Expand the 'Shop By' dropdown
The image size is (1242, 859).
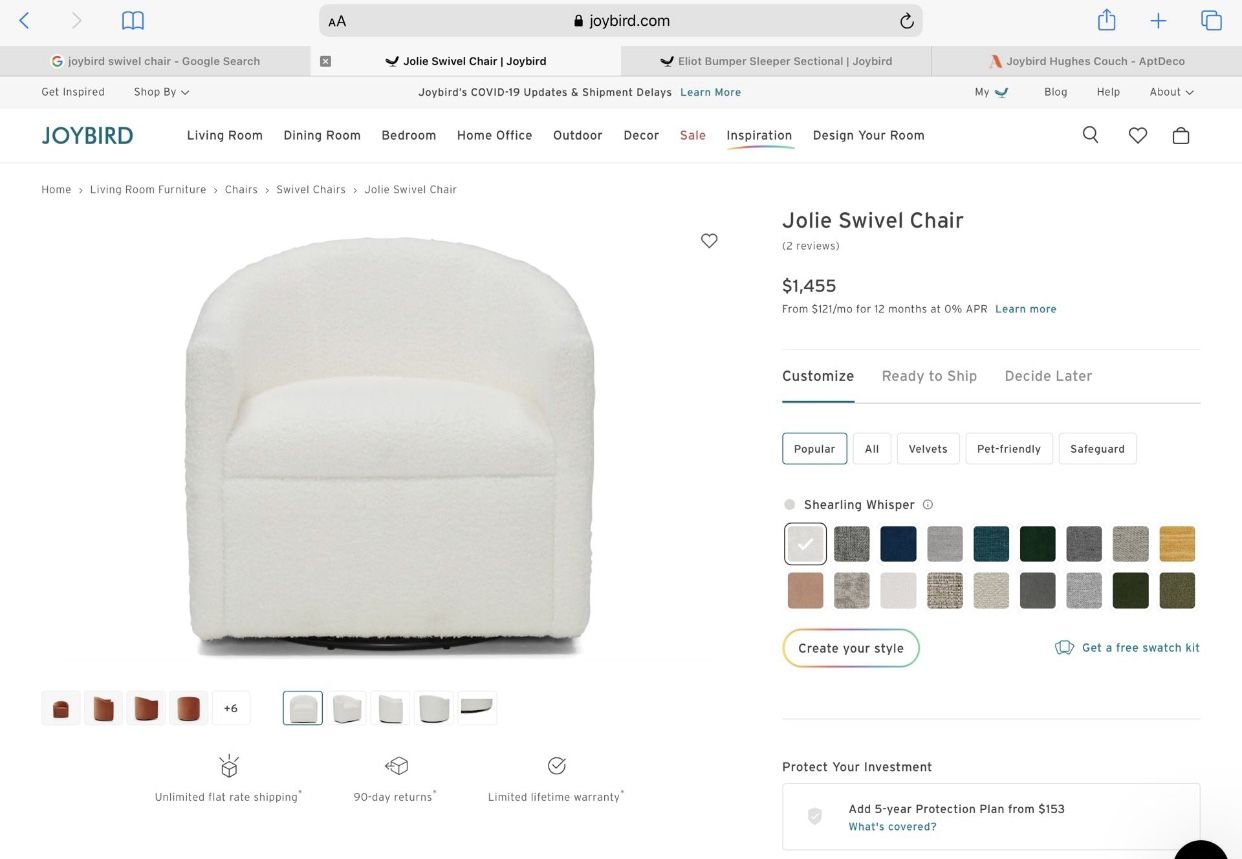pos(159,91)
